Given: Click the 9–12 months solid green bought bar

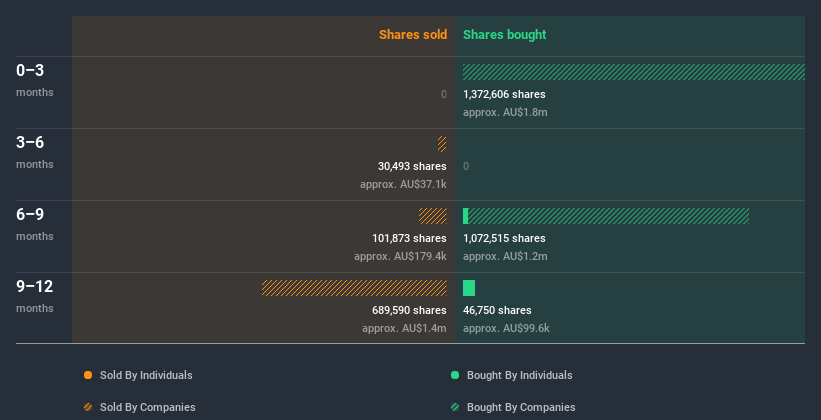Looking at the screenshot, I should [x=469, y=288].
